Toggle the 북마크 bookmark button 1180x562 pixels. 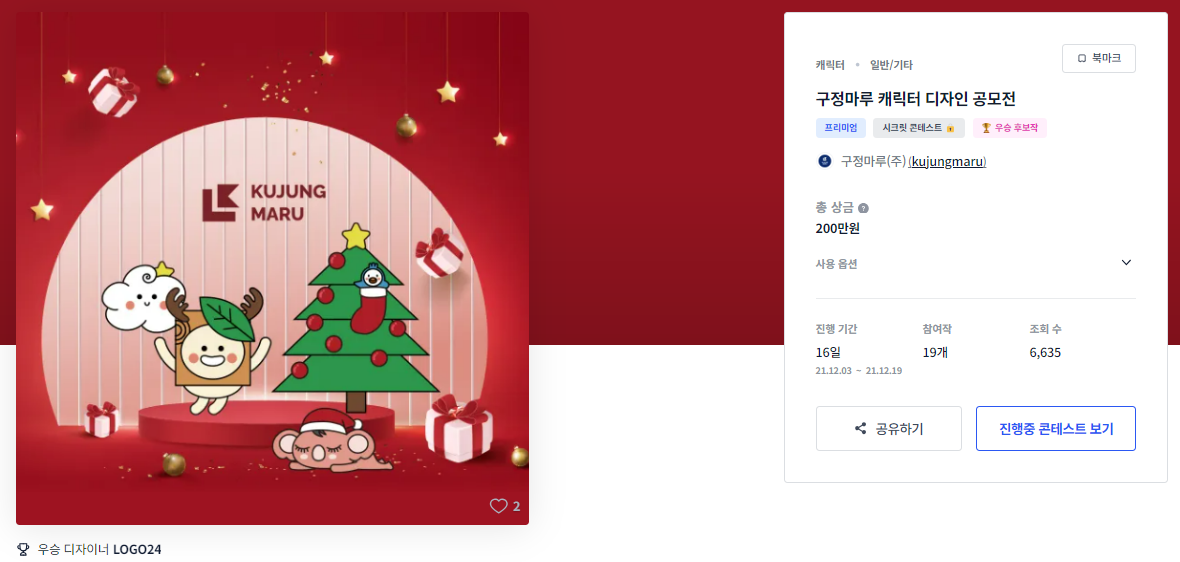[x=1099, y=59]
